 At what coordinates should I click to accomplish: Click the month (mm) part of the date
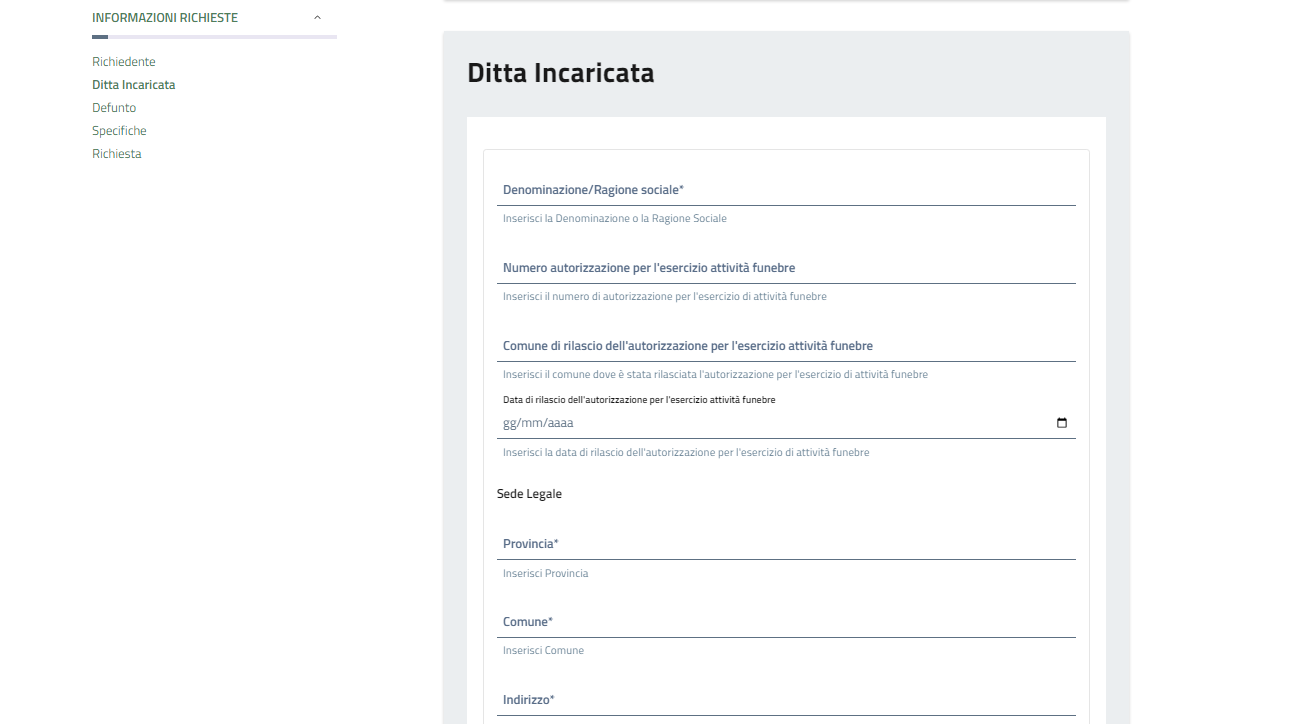click(532, 423)
